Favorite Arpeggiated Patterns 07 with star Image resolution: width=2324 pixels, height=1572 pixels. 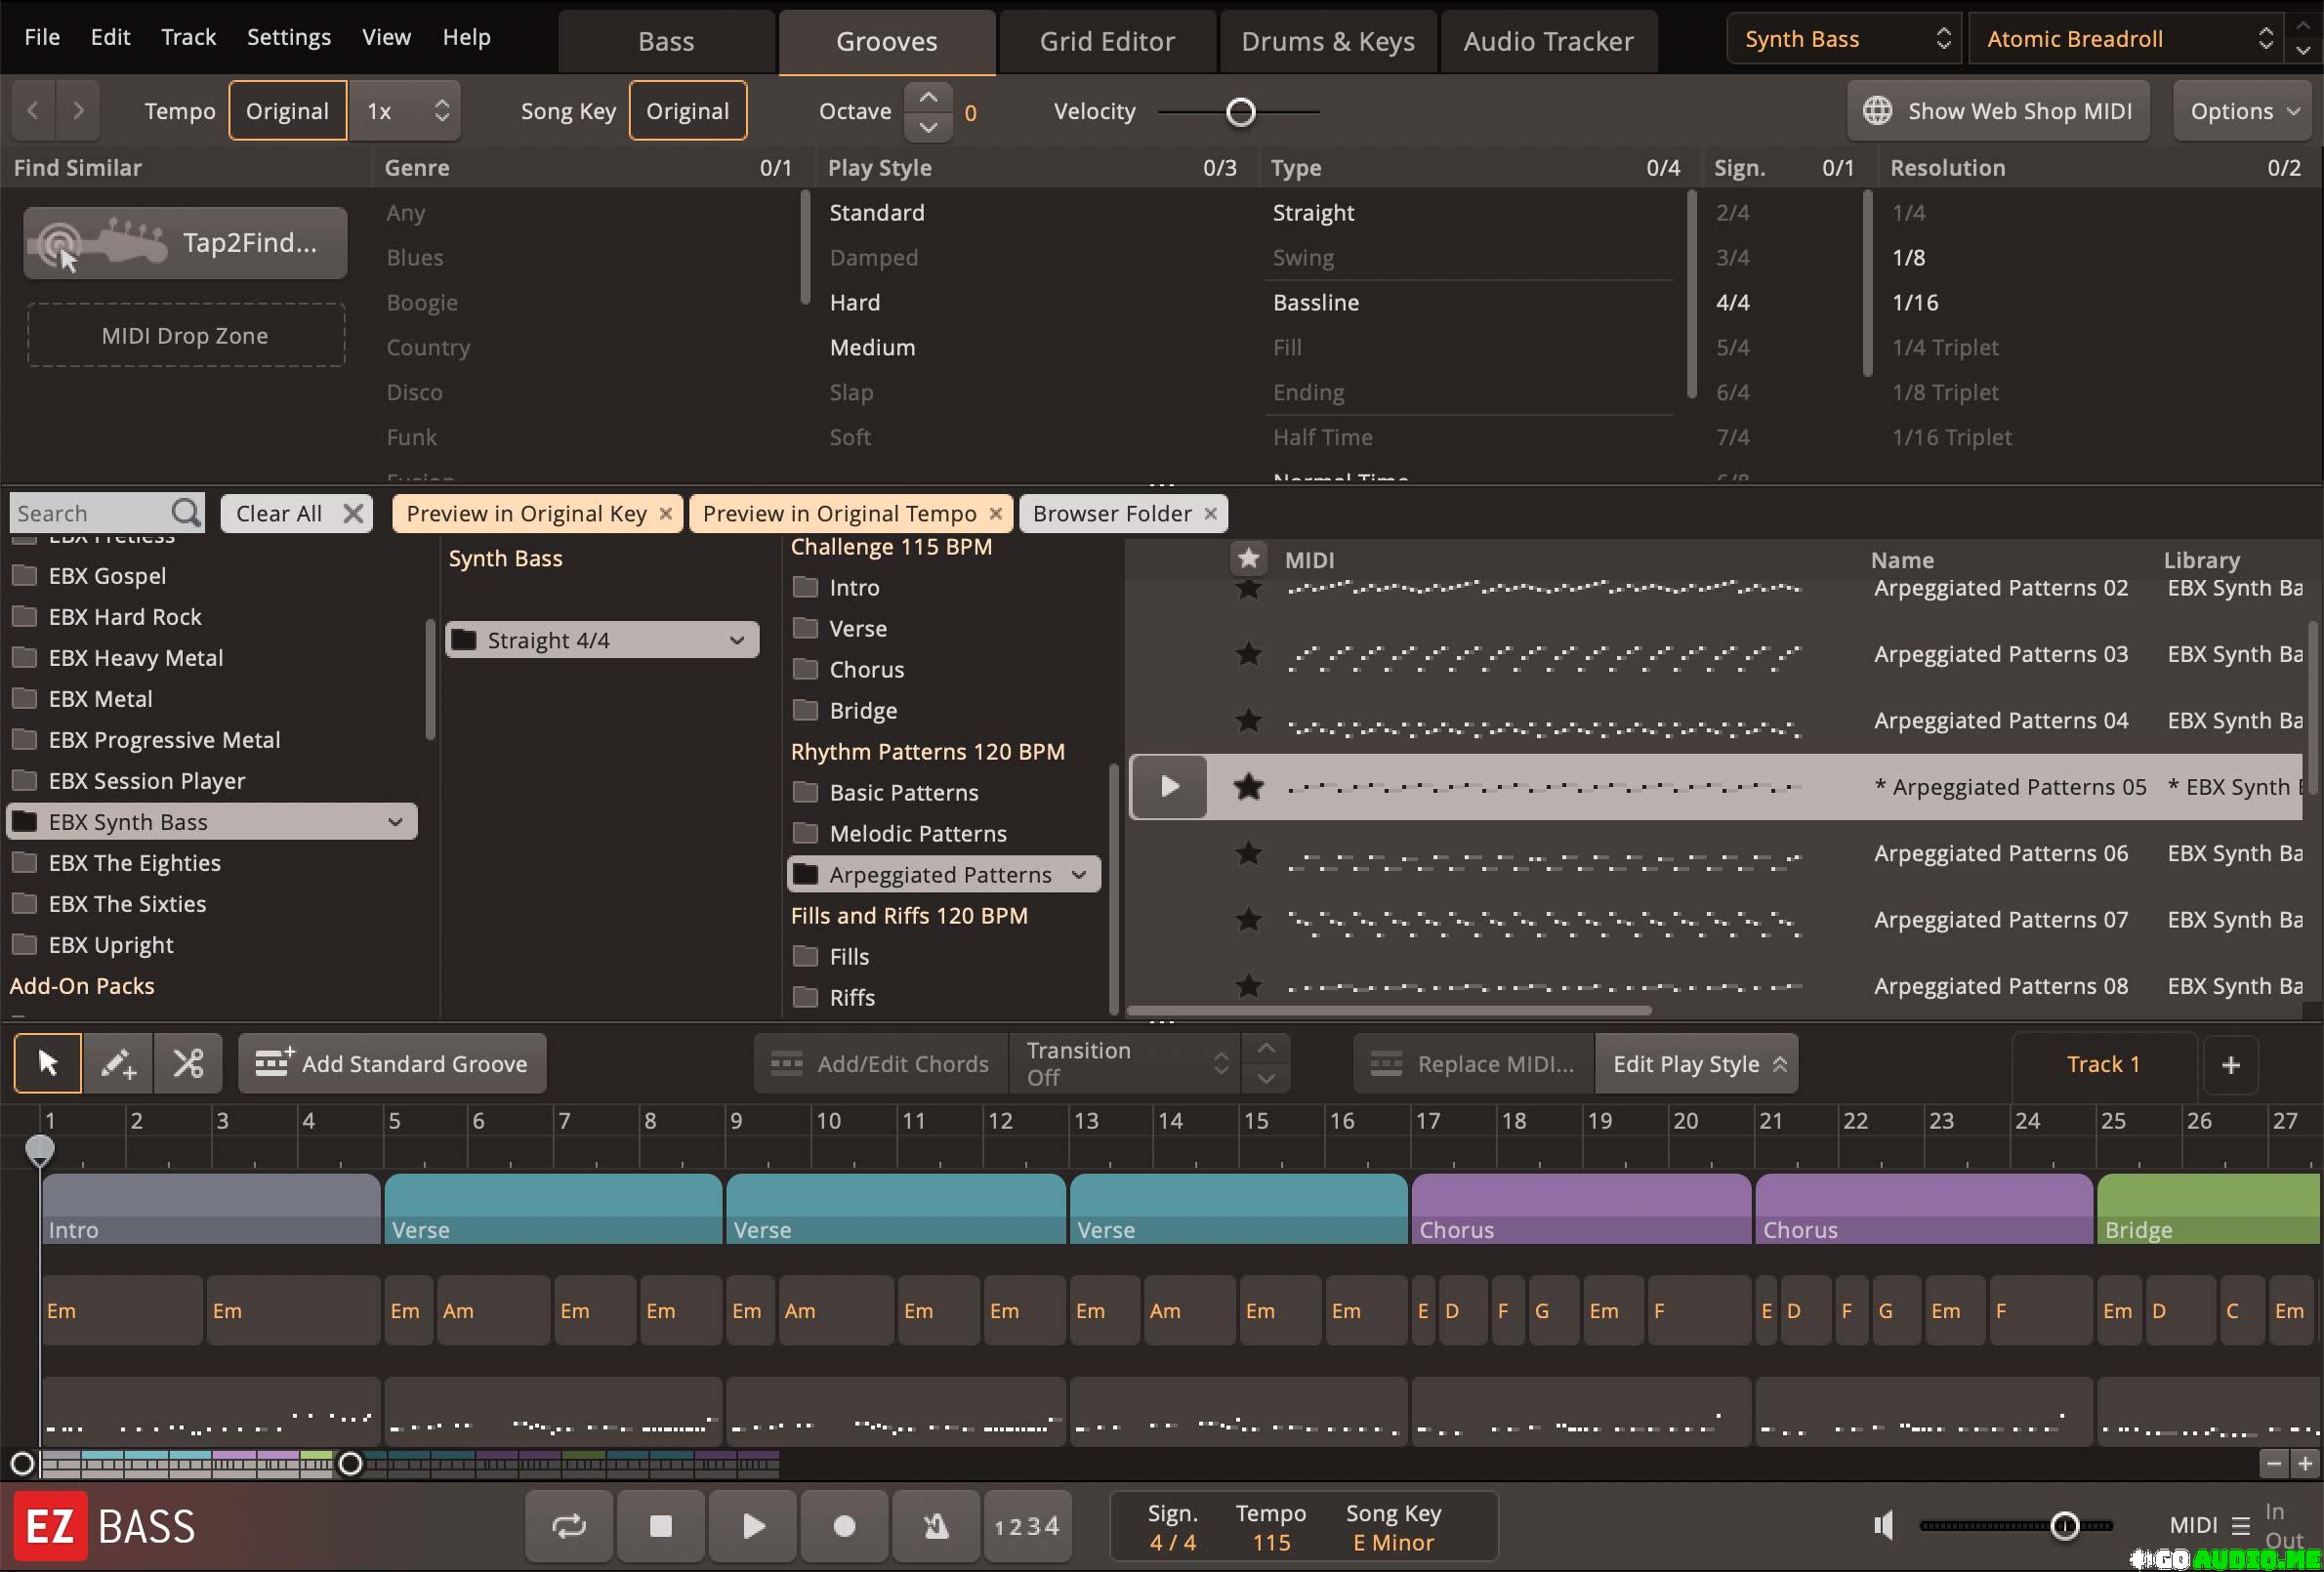click(x=1248, y=919)
